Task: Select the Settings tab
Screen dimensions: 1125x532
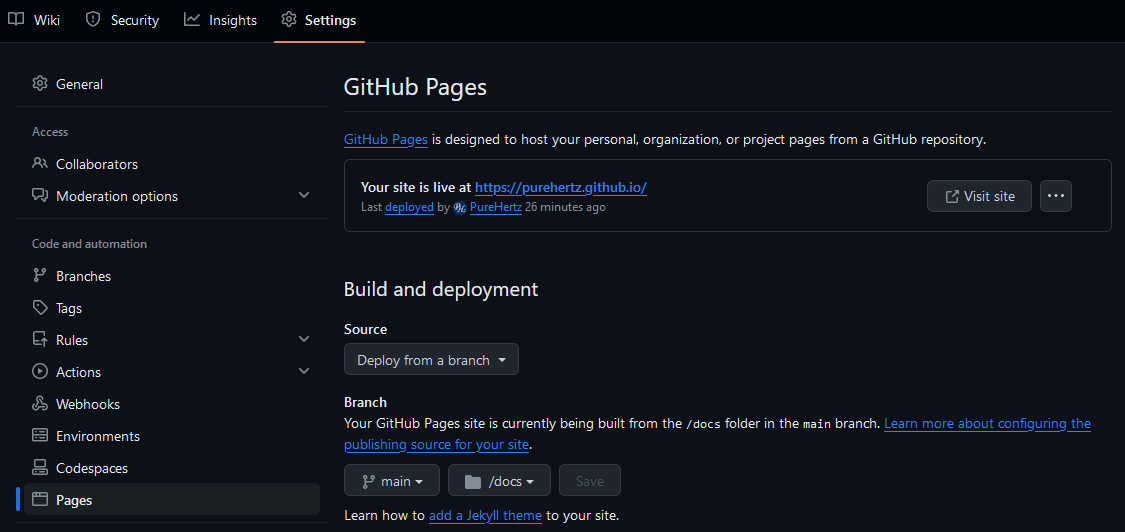Action: point(319,20)
